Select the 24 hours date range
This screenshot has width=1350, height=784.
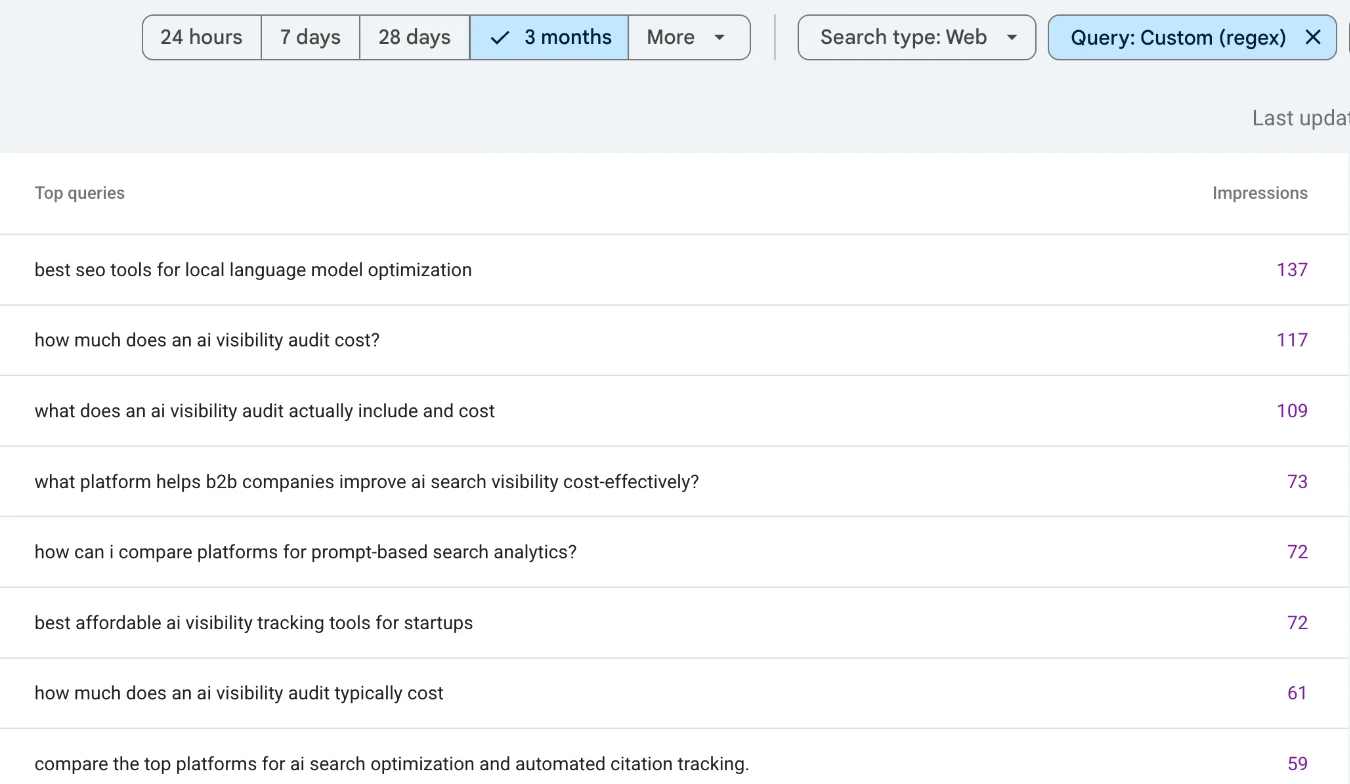click(x=202, y=37)
